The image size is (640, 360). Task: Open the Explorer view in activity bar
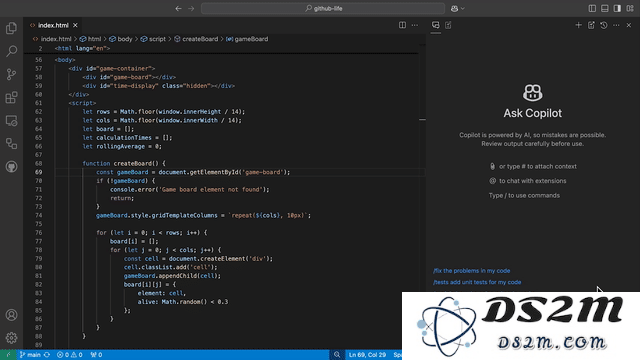click(x=11, y=28)
